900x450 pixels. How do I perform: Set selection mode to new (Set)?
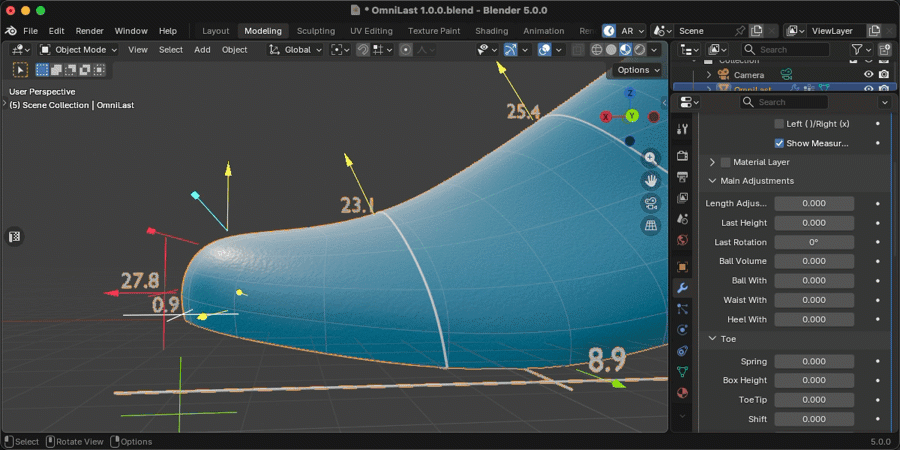[x=42, y=70]
